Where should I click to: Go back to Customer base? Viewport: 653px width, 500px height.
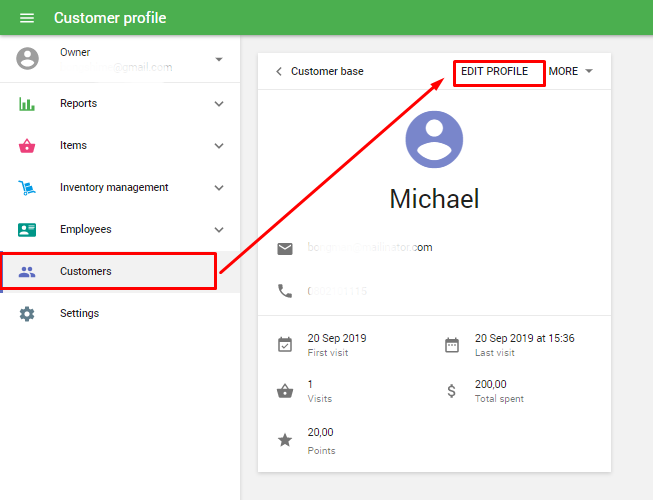click(x=319, y=72)
